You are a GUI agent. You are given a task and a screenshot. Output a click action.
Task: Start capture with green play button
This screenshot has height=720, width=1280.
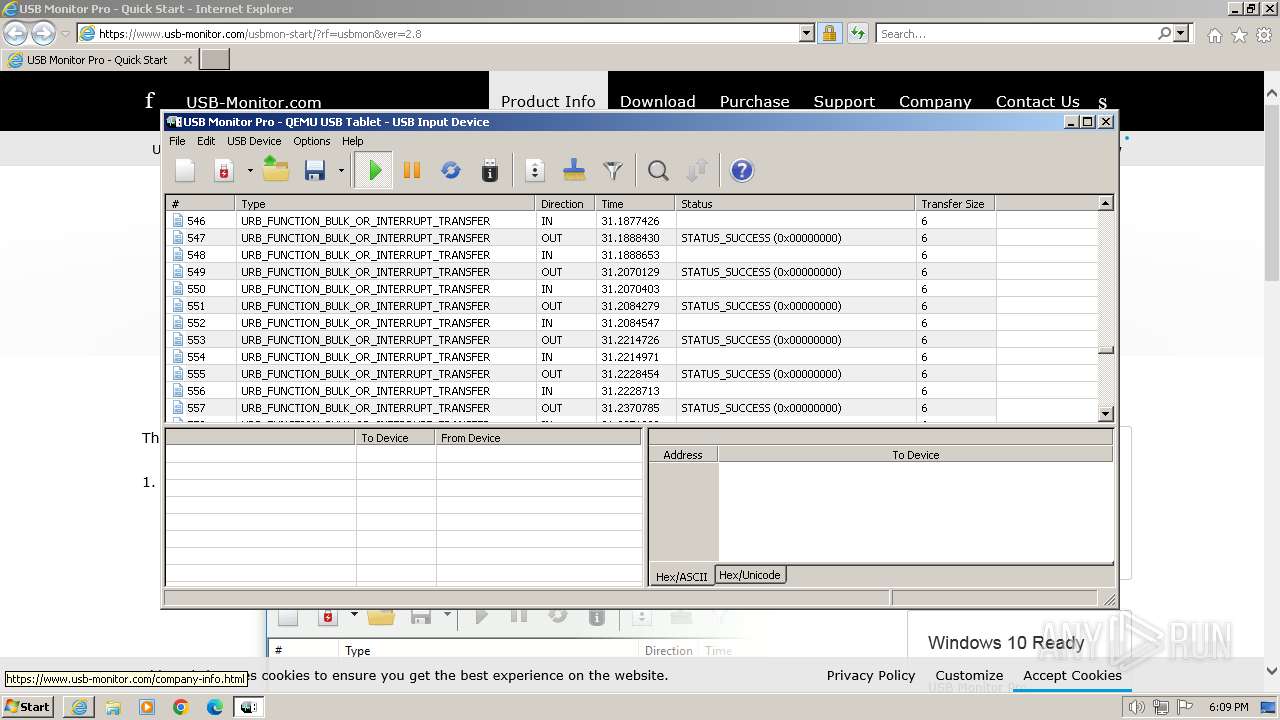click(375, 171)
